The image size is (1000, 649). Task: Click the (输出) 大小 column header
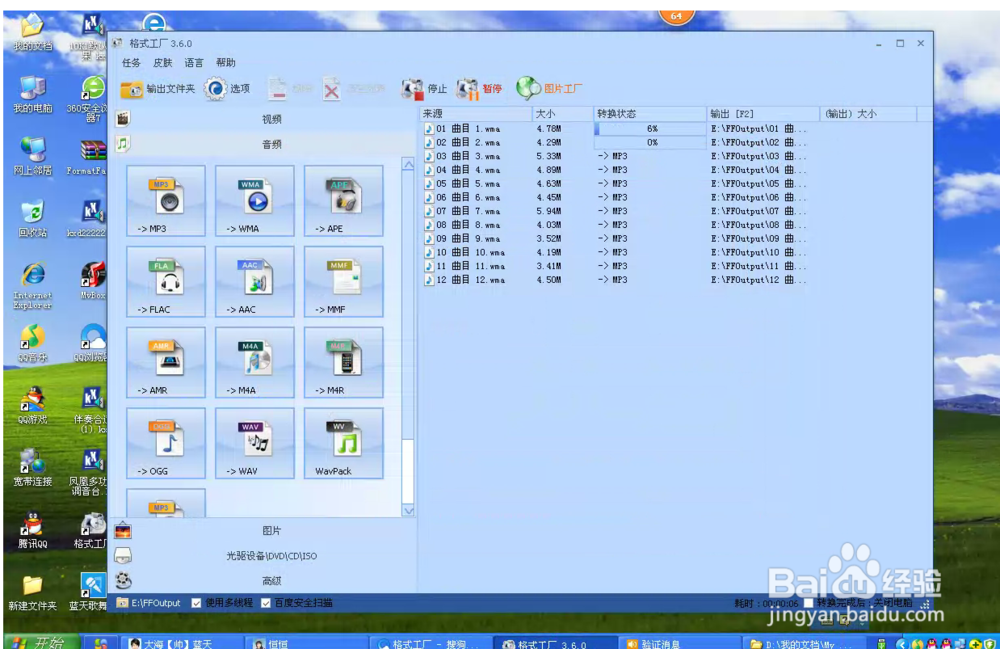pyautogui.click(x=868, y=113)
